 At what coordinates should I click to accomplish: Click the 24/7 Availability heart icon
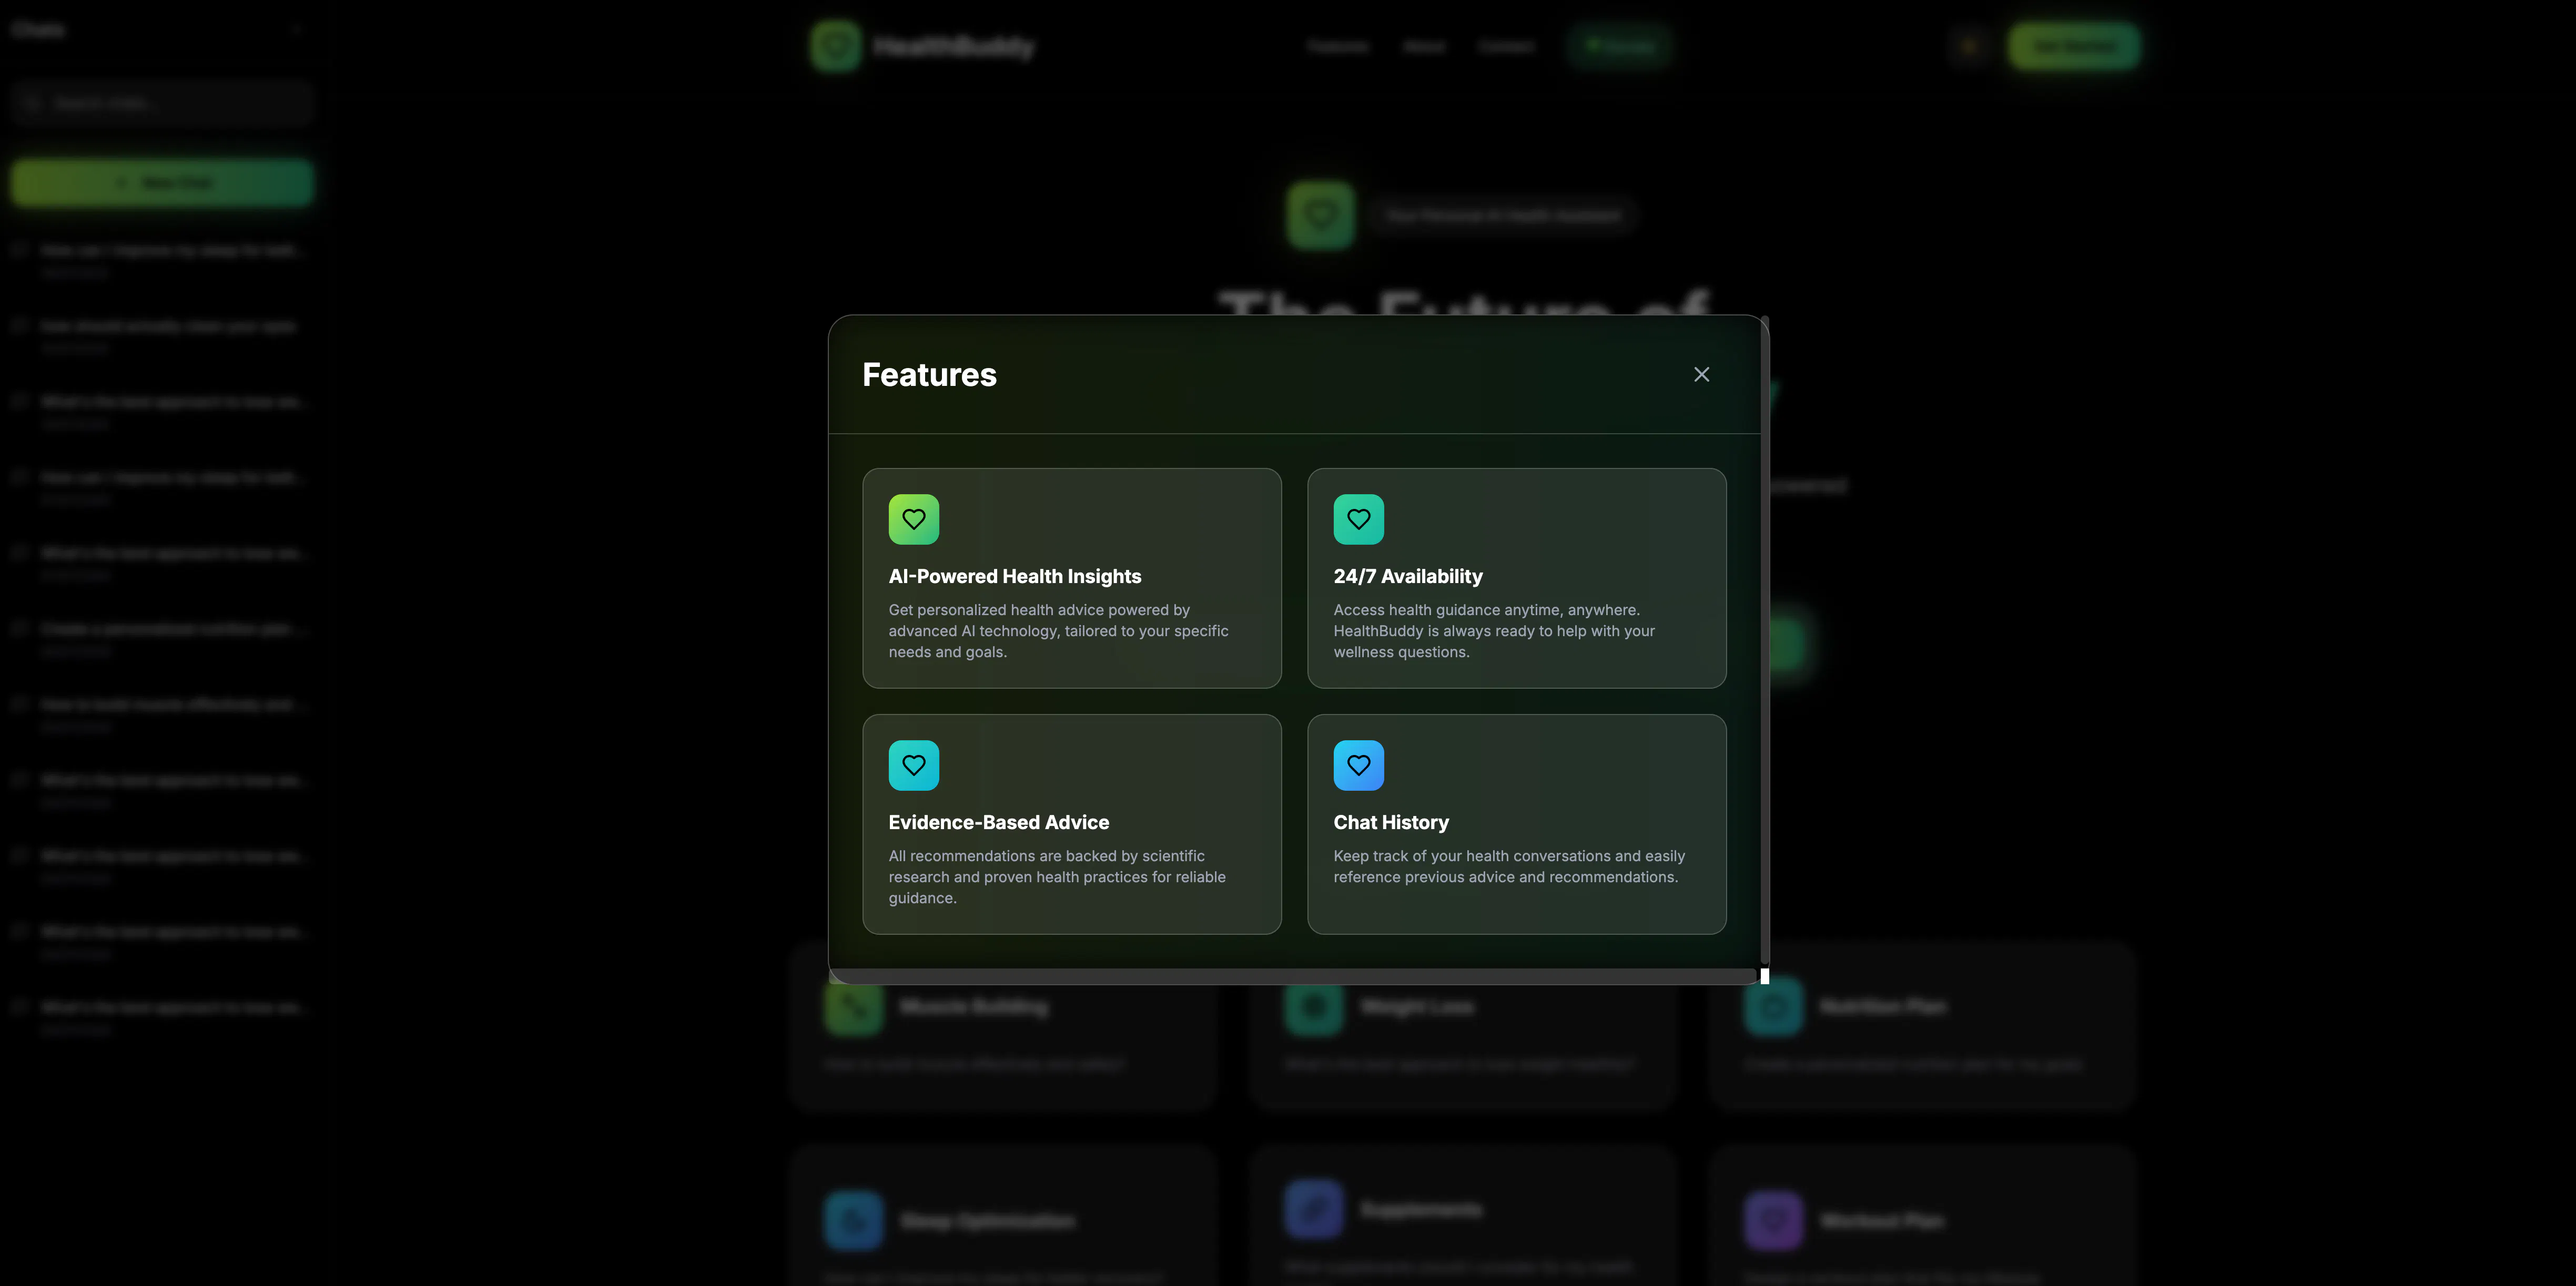(1358, 519)
